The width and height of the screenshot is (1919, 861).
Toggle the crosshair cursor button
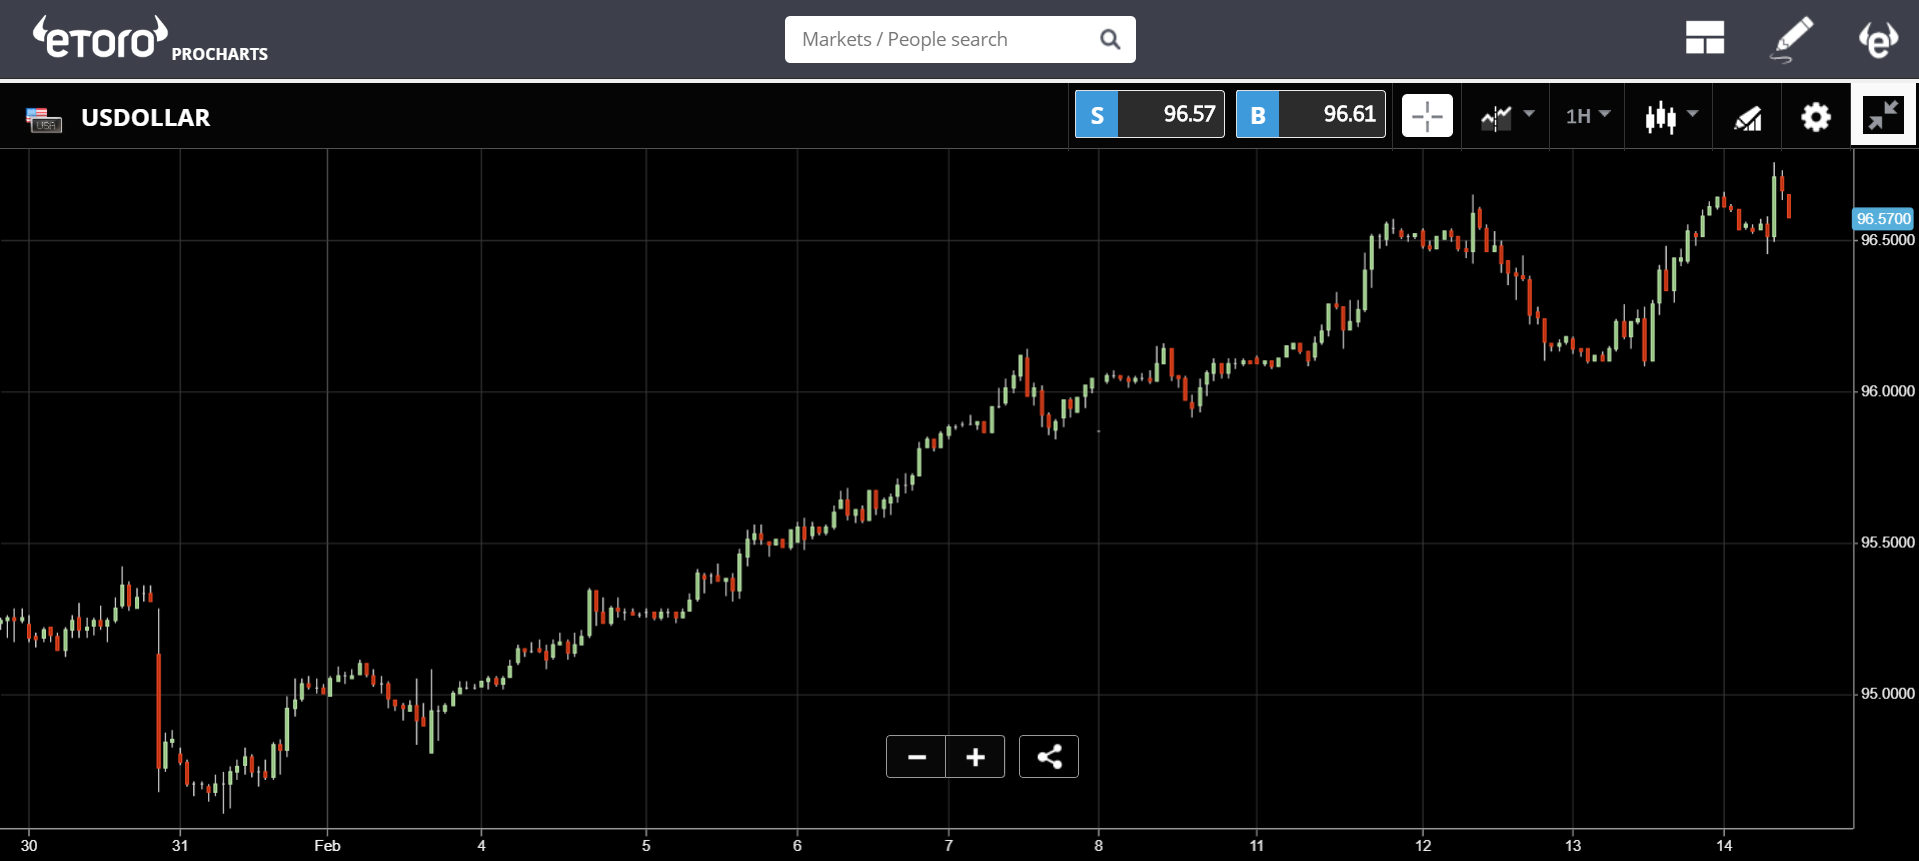[x=1427, y=116]
